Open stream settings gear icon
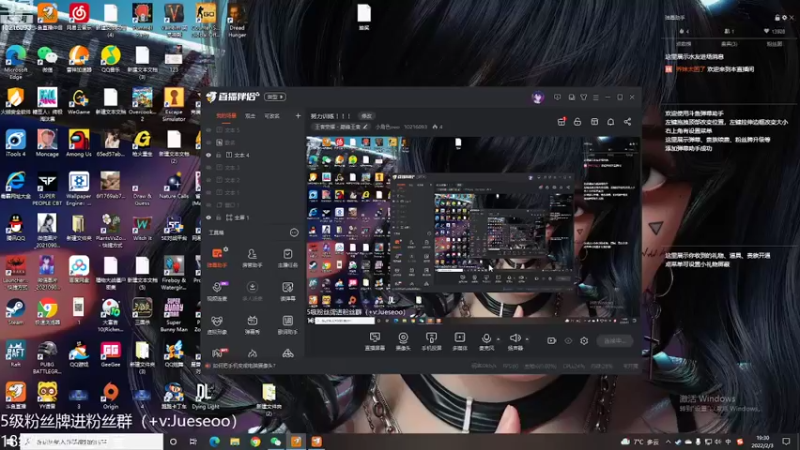This screenshot has width=800, height=450. [584, 340]
